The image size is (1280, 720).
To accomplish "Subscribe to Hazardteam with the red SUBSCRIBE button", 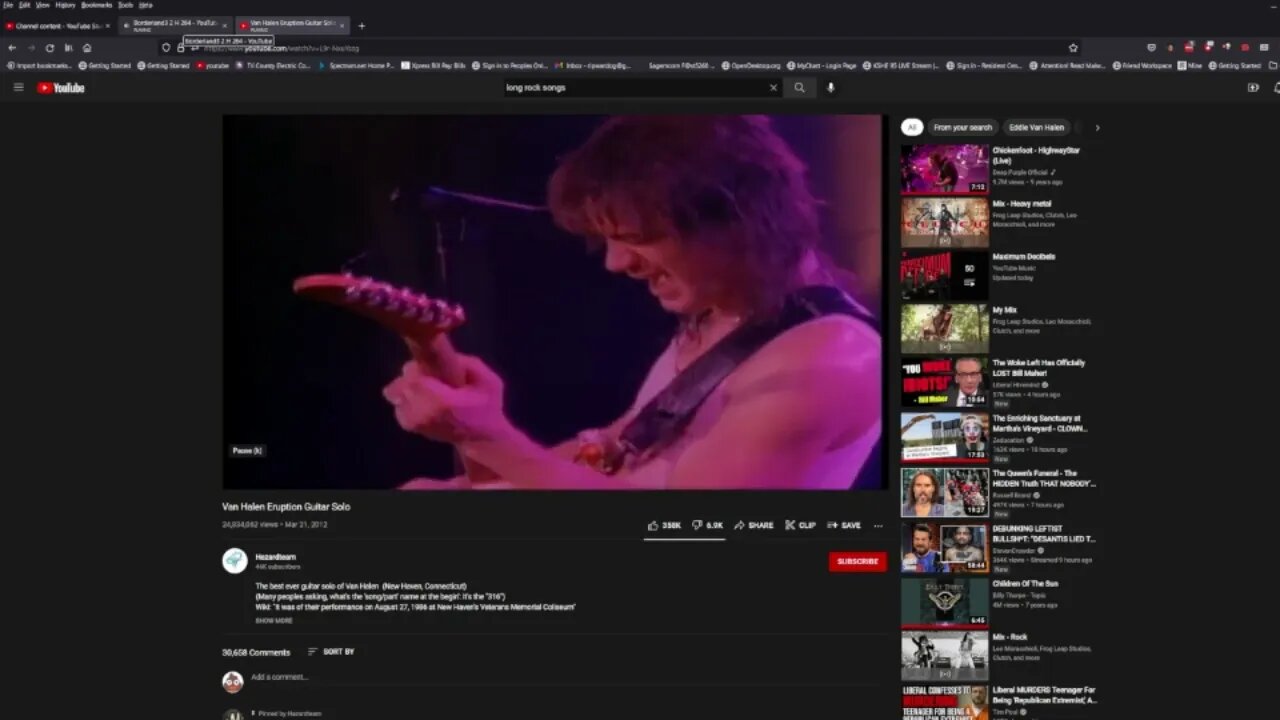I will point(857,561).
